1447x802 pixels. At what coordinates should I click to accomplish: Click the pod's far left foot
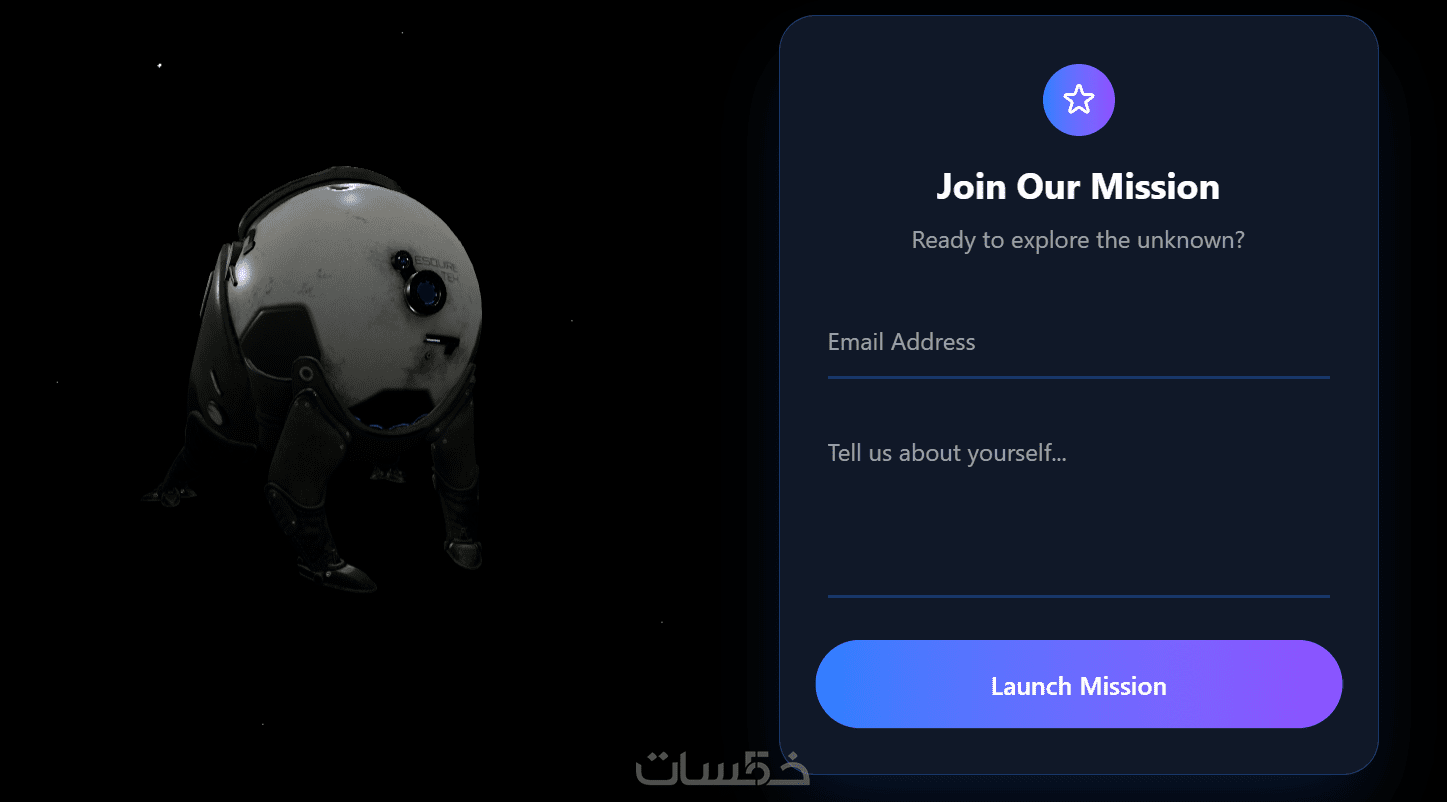[166, 493]
